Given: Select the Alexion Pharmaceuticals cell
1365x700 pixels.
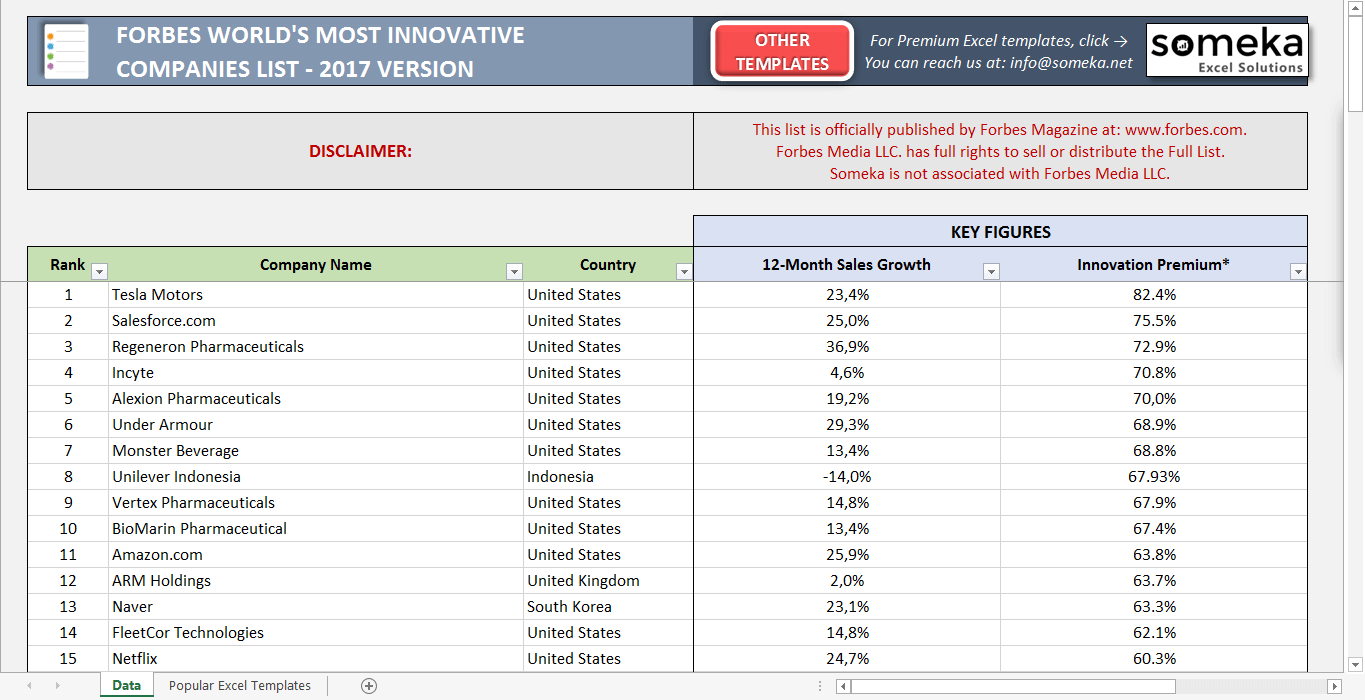Looking at the screenshot, I should (316, 399).
